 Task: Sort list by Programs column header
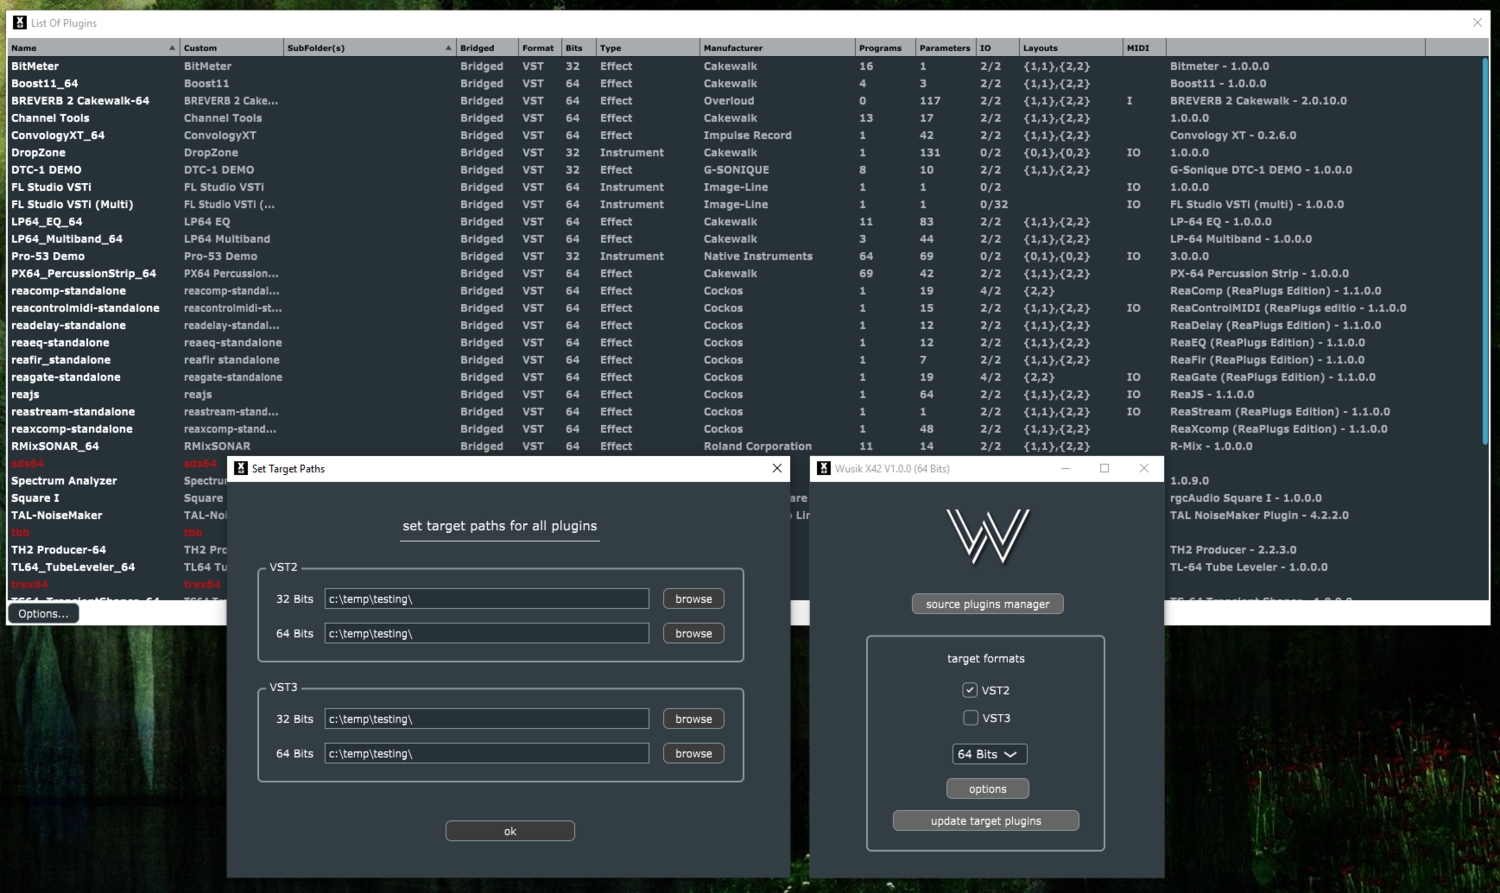[x=885, y=47]
